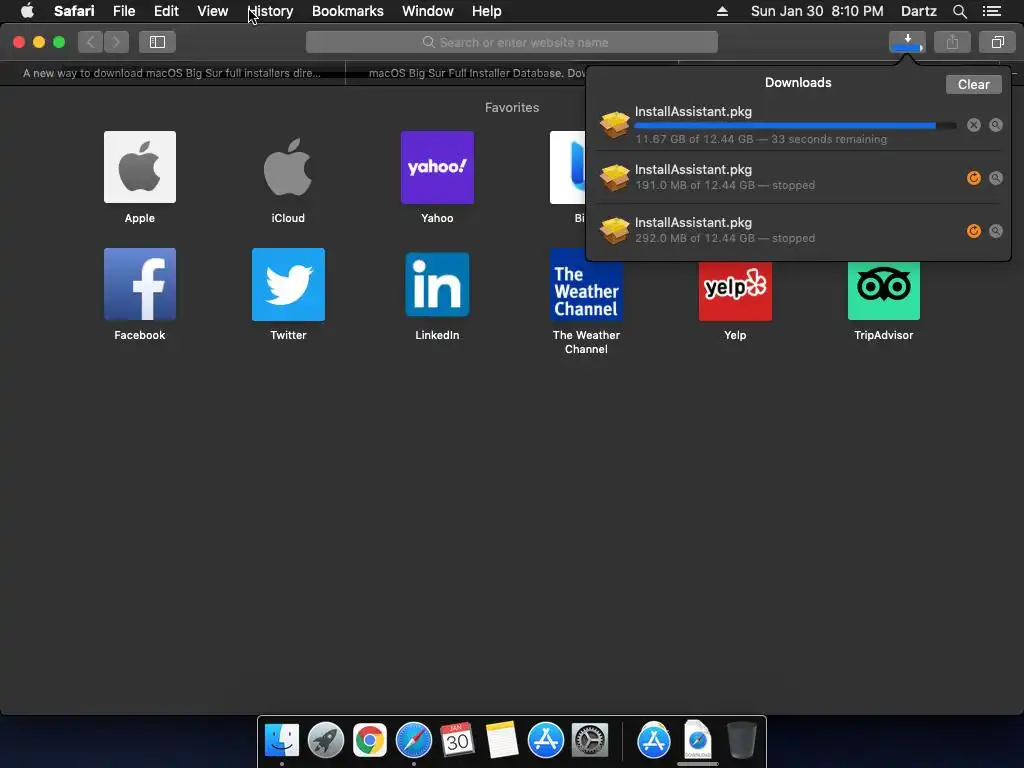Open the Apple favorite
The width and height of the screenshot is (1024, 768).
pos(140,167)
